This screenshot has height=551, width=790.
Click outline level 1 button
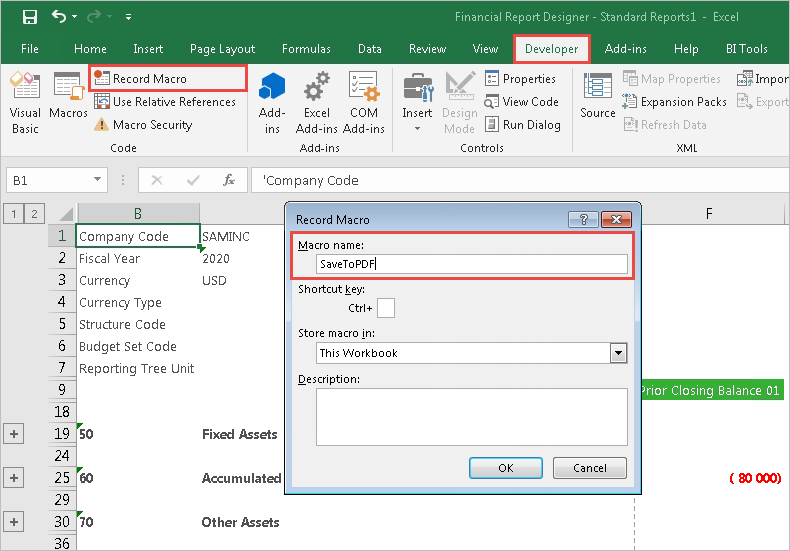click(14, 214)
